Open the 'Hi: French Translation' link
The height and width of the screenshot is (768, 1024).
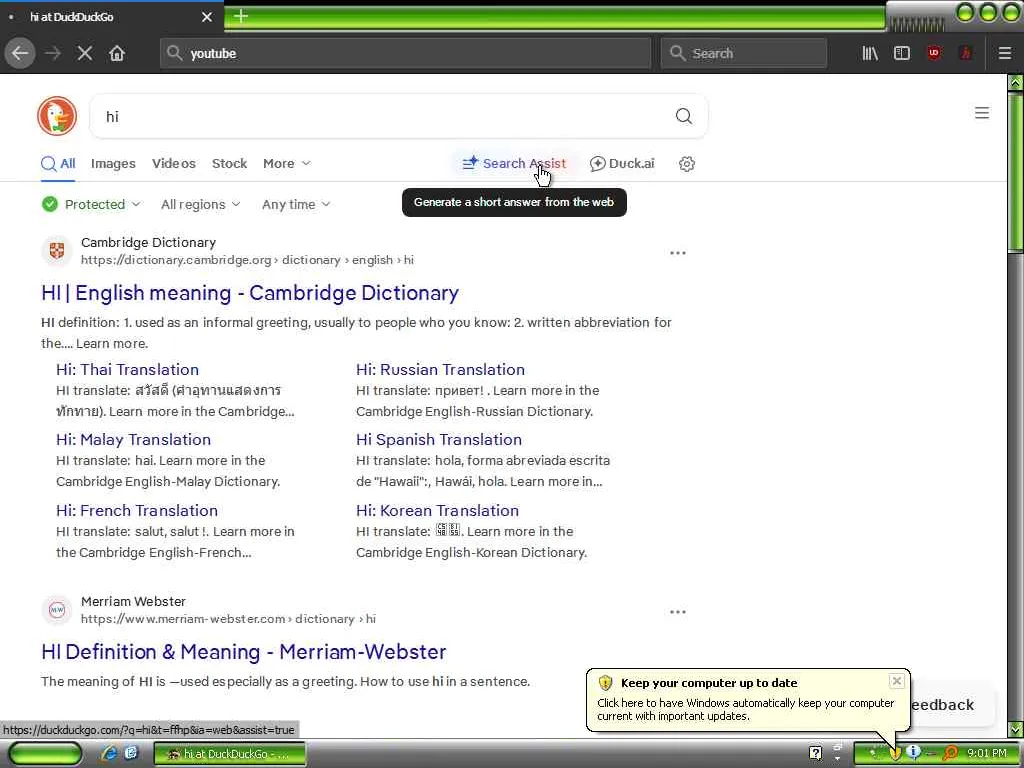[x=136, y=510]
